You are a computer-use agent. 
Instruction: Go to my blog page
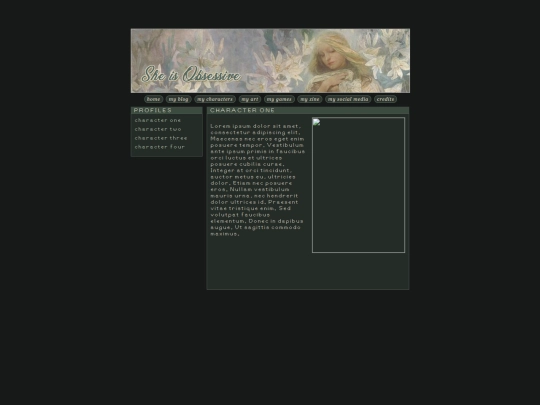tap(178, 99)
